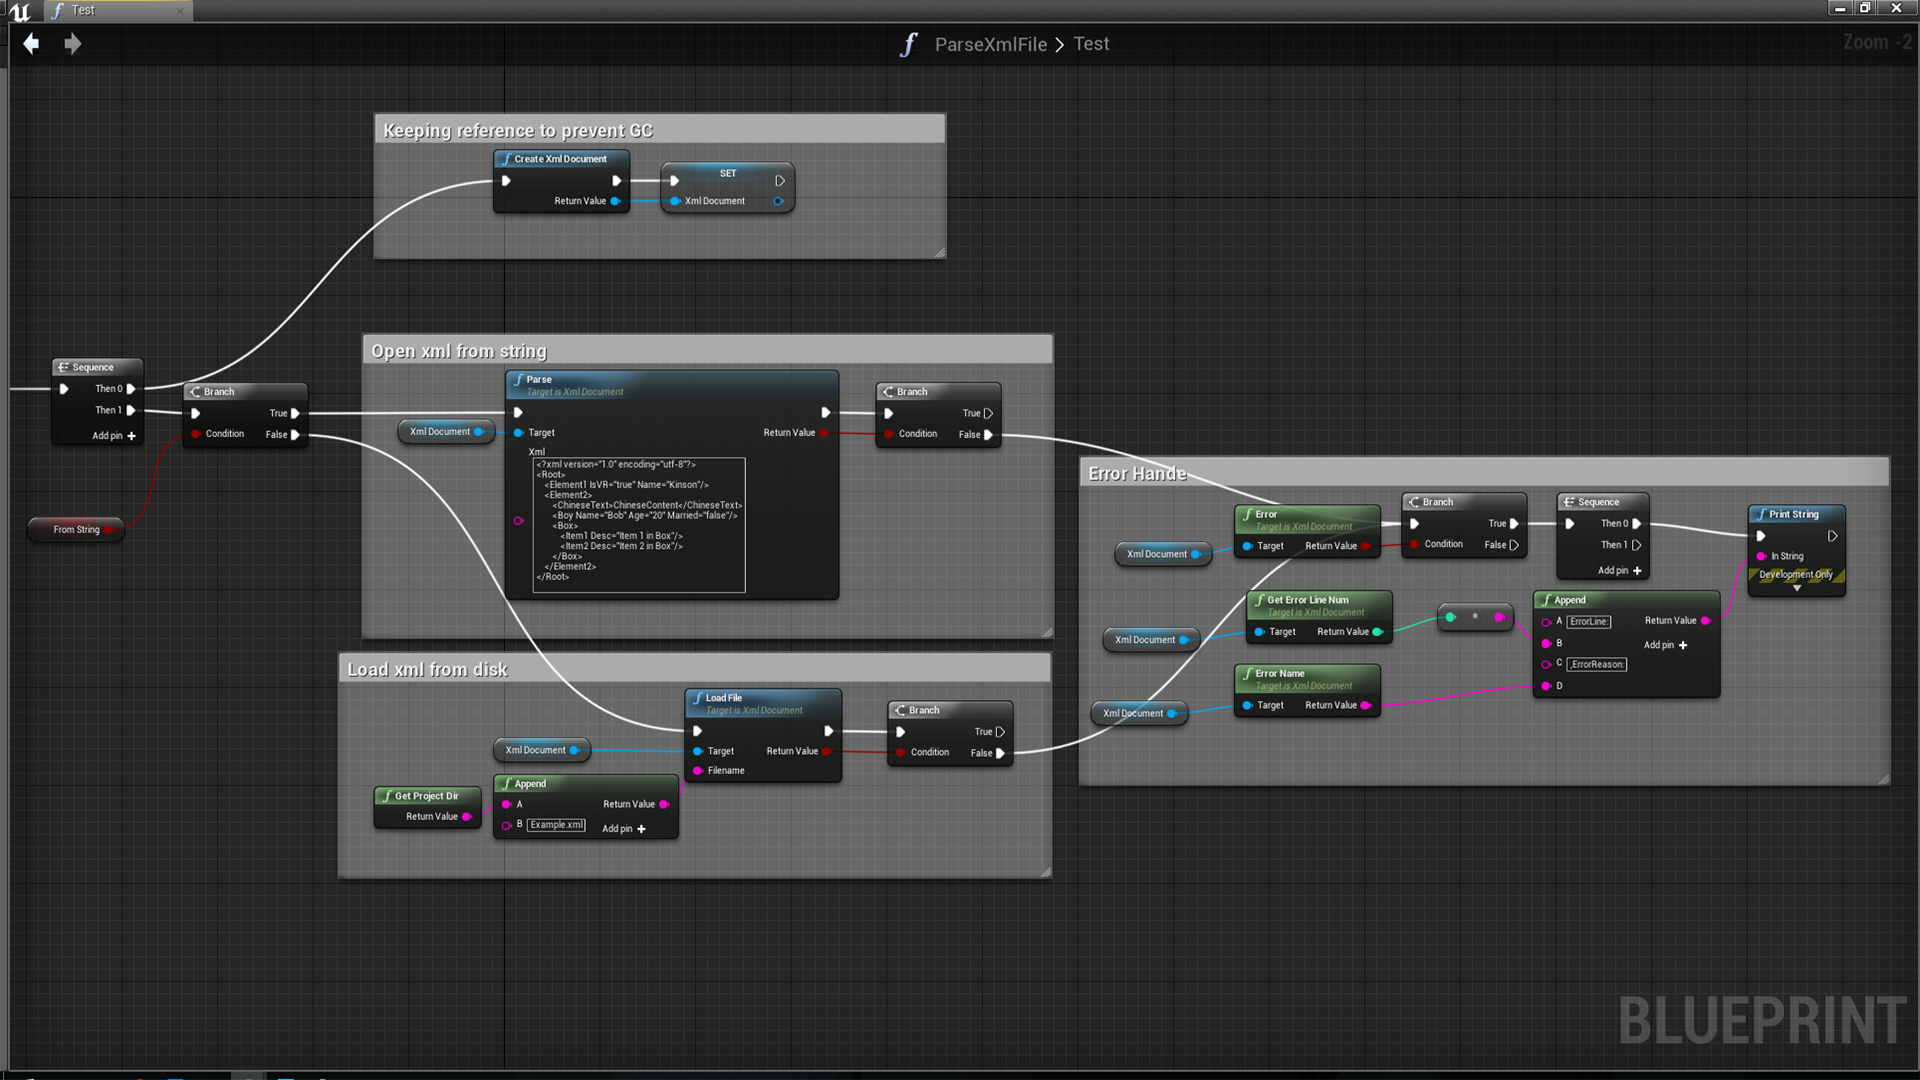Click the Xml multiline text box in Parse node

pyautogui.click(x=639, y=525)
